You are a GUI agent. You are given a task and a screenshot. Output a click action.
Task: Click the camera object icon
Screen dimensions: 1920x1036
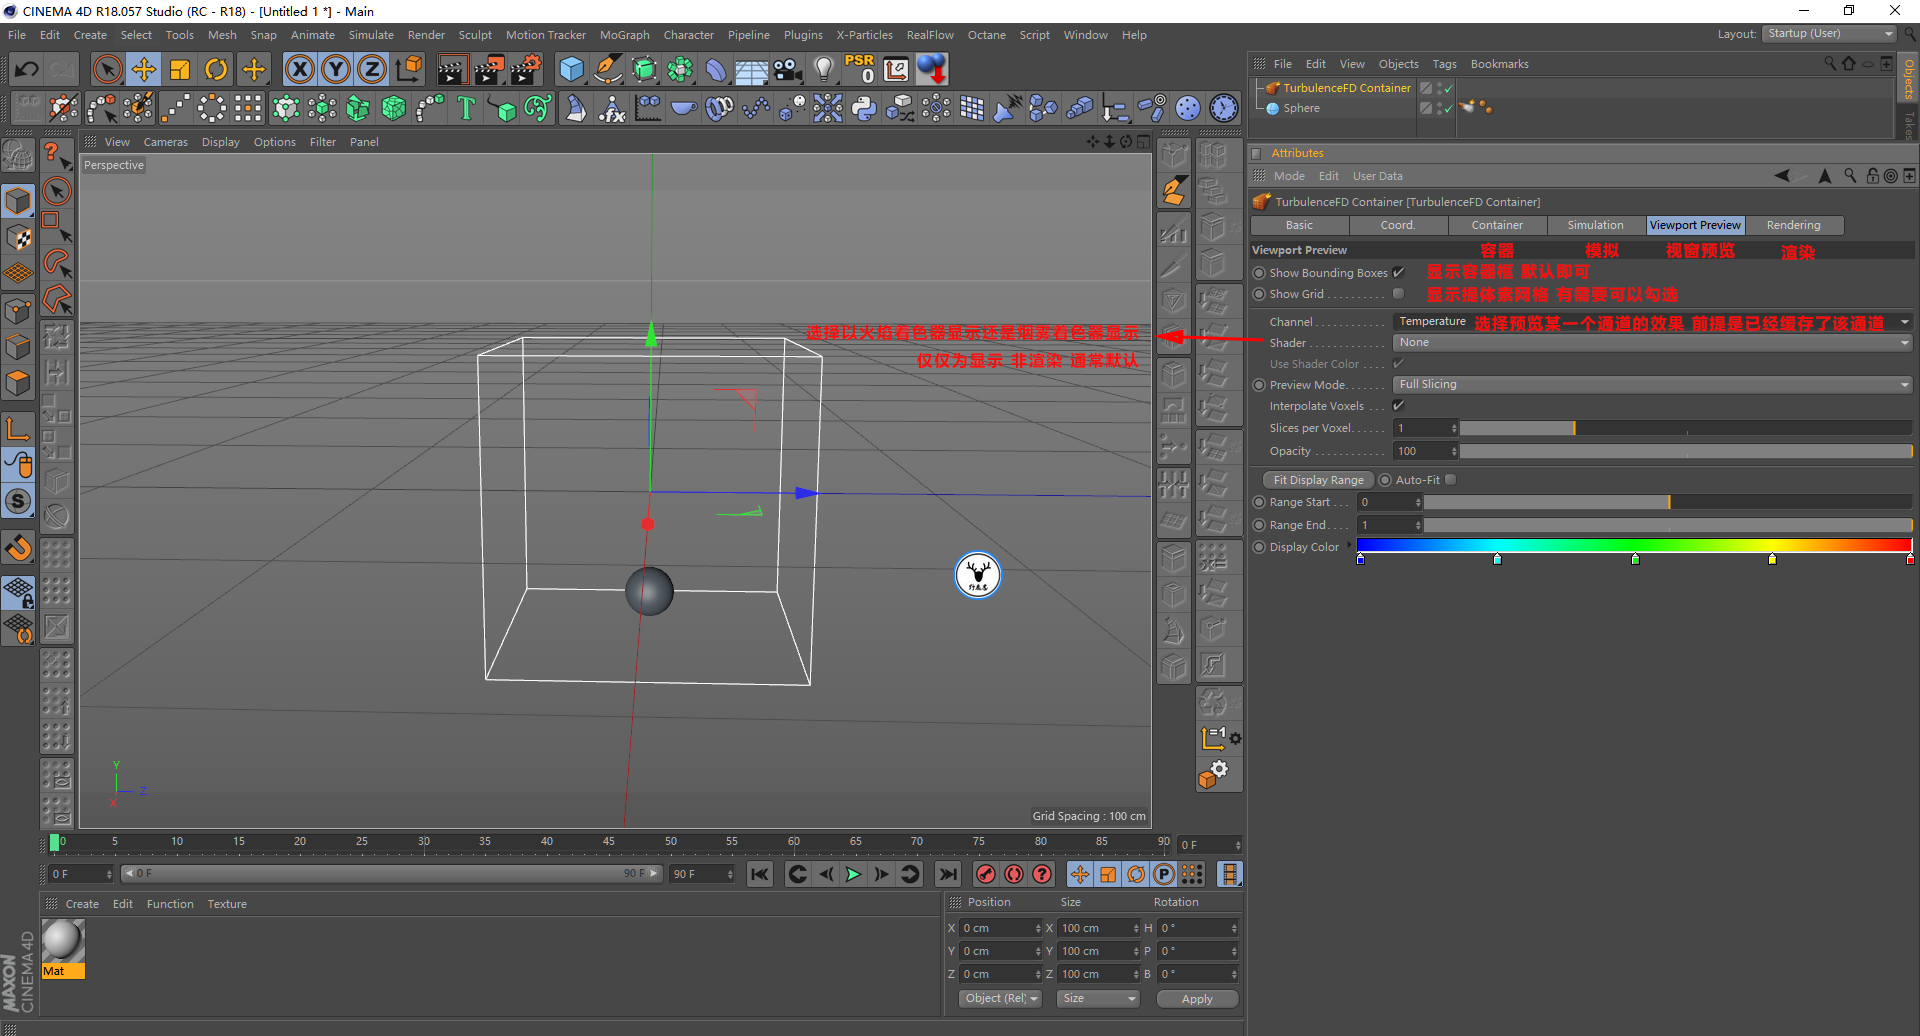(x=788, y=70)
